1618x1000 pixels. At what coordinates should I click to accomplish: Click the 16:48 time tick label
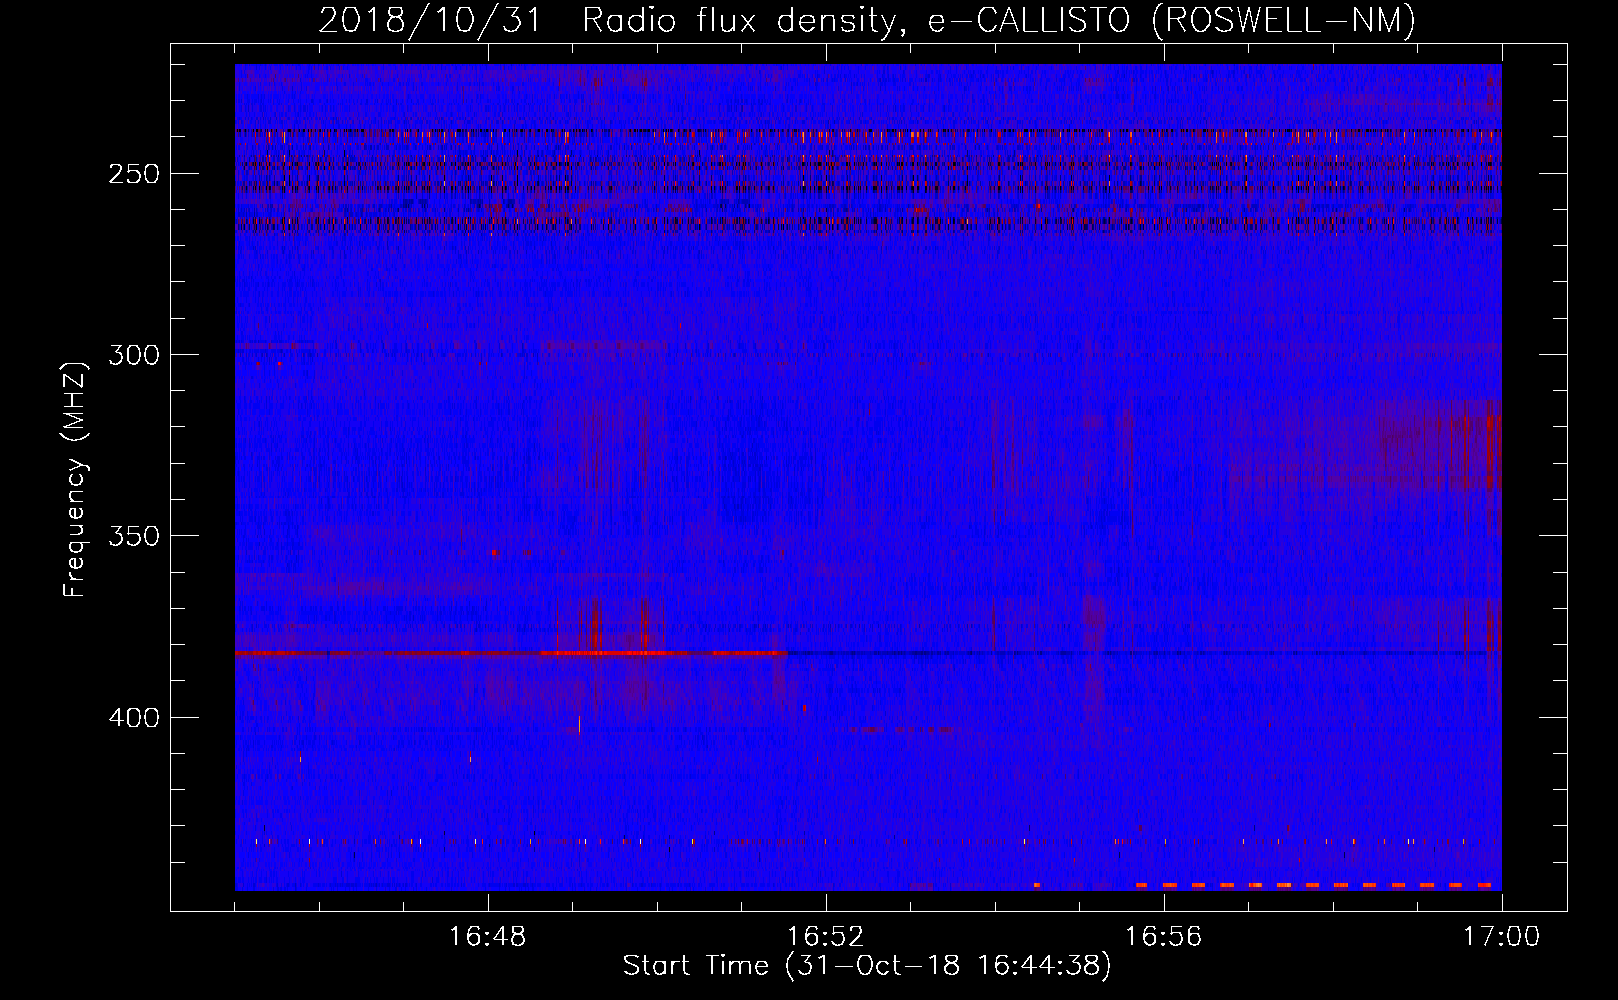[488, 937]
